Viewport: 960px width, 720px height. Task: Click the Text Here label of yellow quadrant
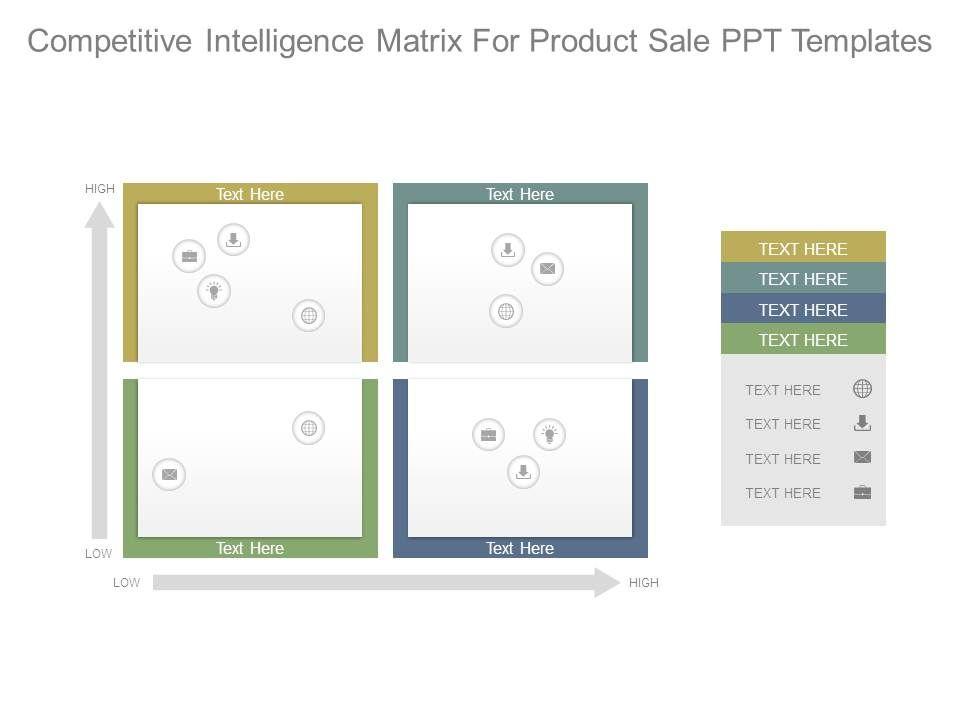tap(250, 194)
